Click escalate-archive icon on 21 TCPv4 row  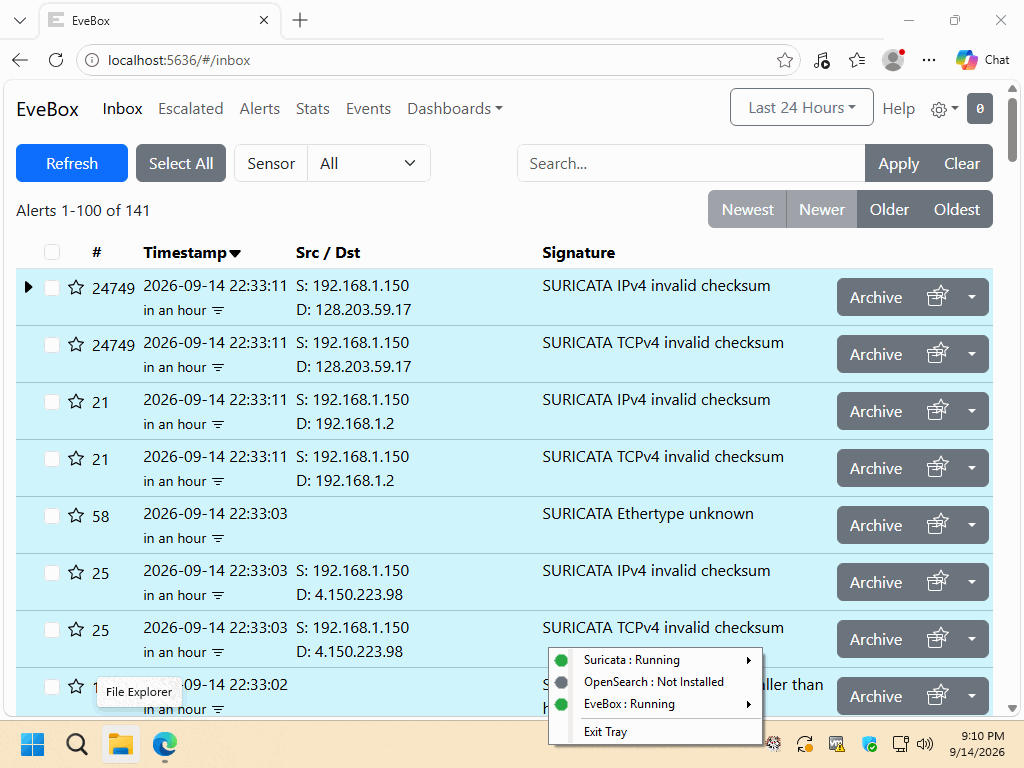[x=938, y=468]
